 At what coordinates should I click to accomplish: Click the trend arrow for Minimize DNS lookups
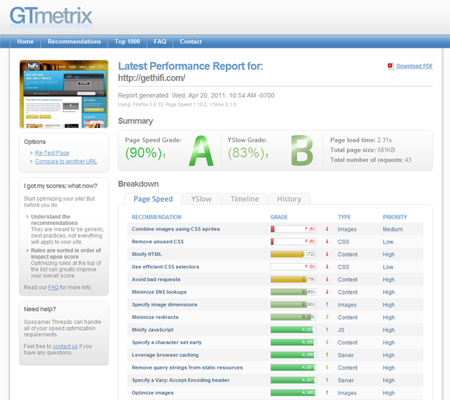(327, 292)
